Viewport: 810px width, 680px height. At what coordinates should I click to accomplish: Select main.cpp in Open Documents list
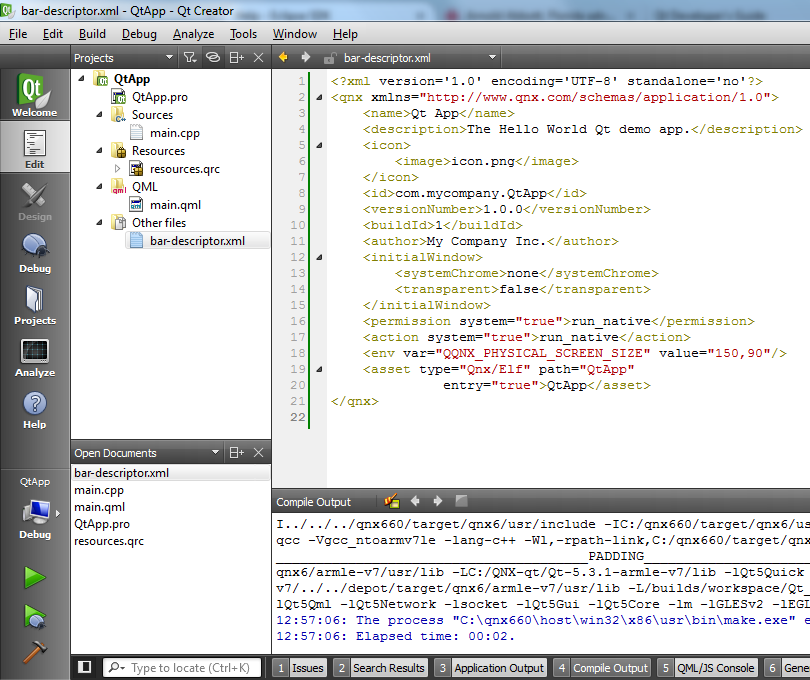99,490
